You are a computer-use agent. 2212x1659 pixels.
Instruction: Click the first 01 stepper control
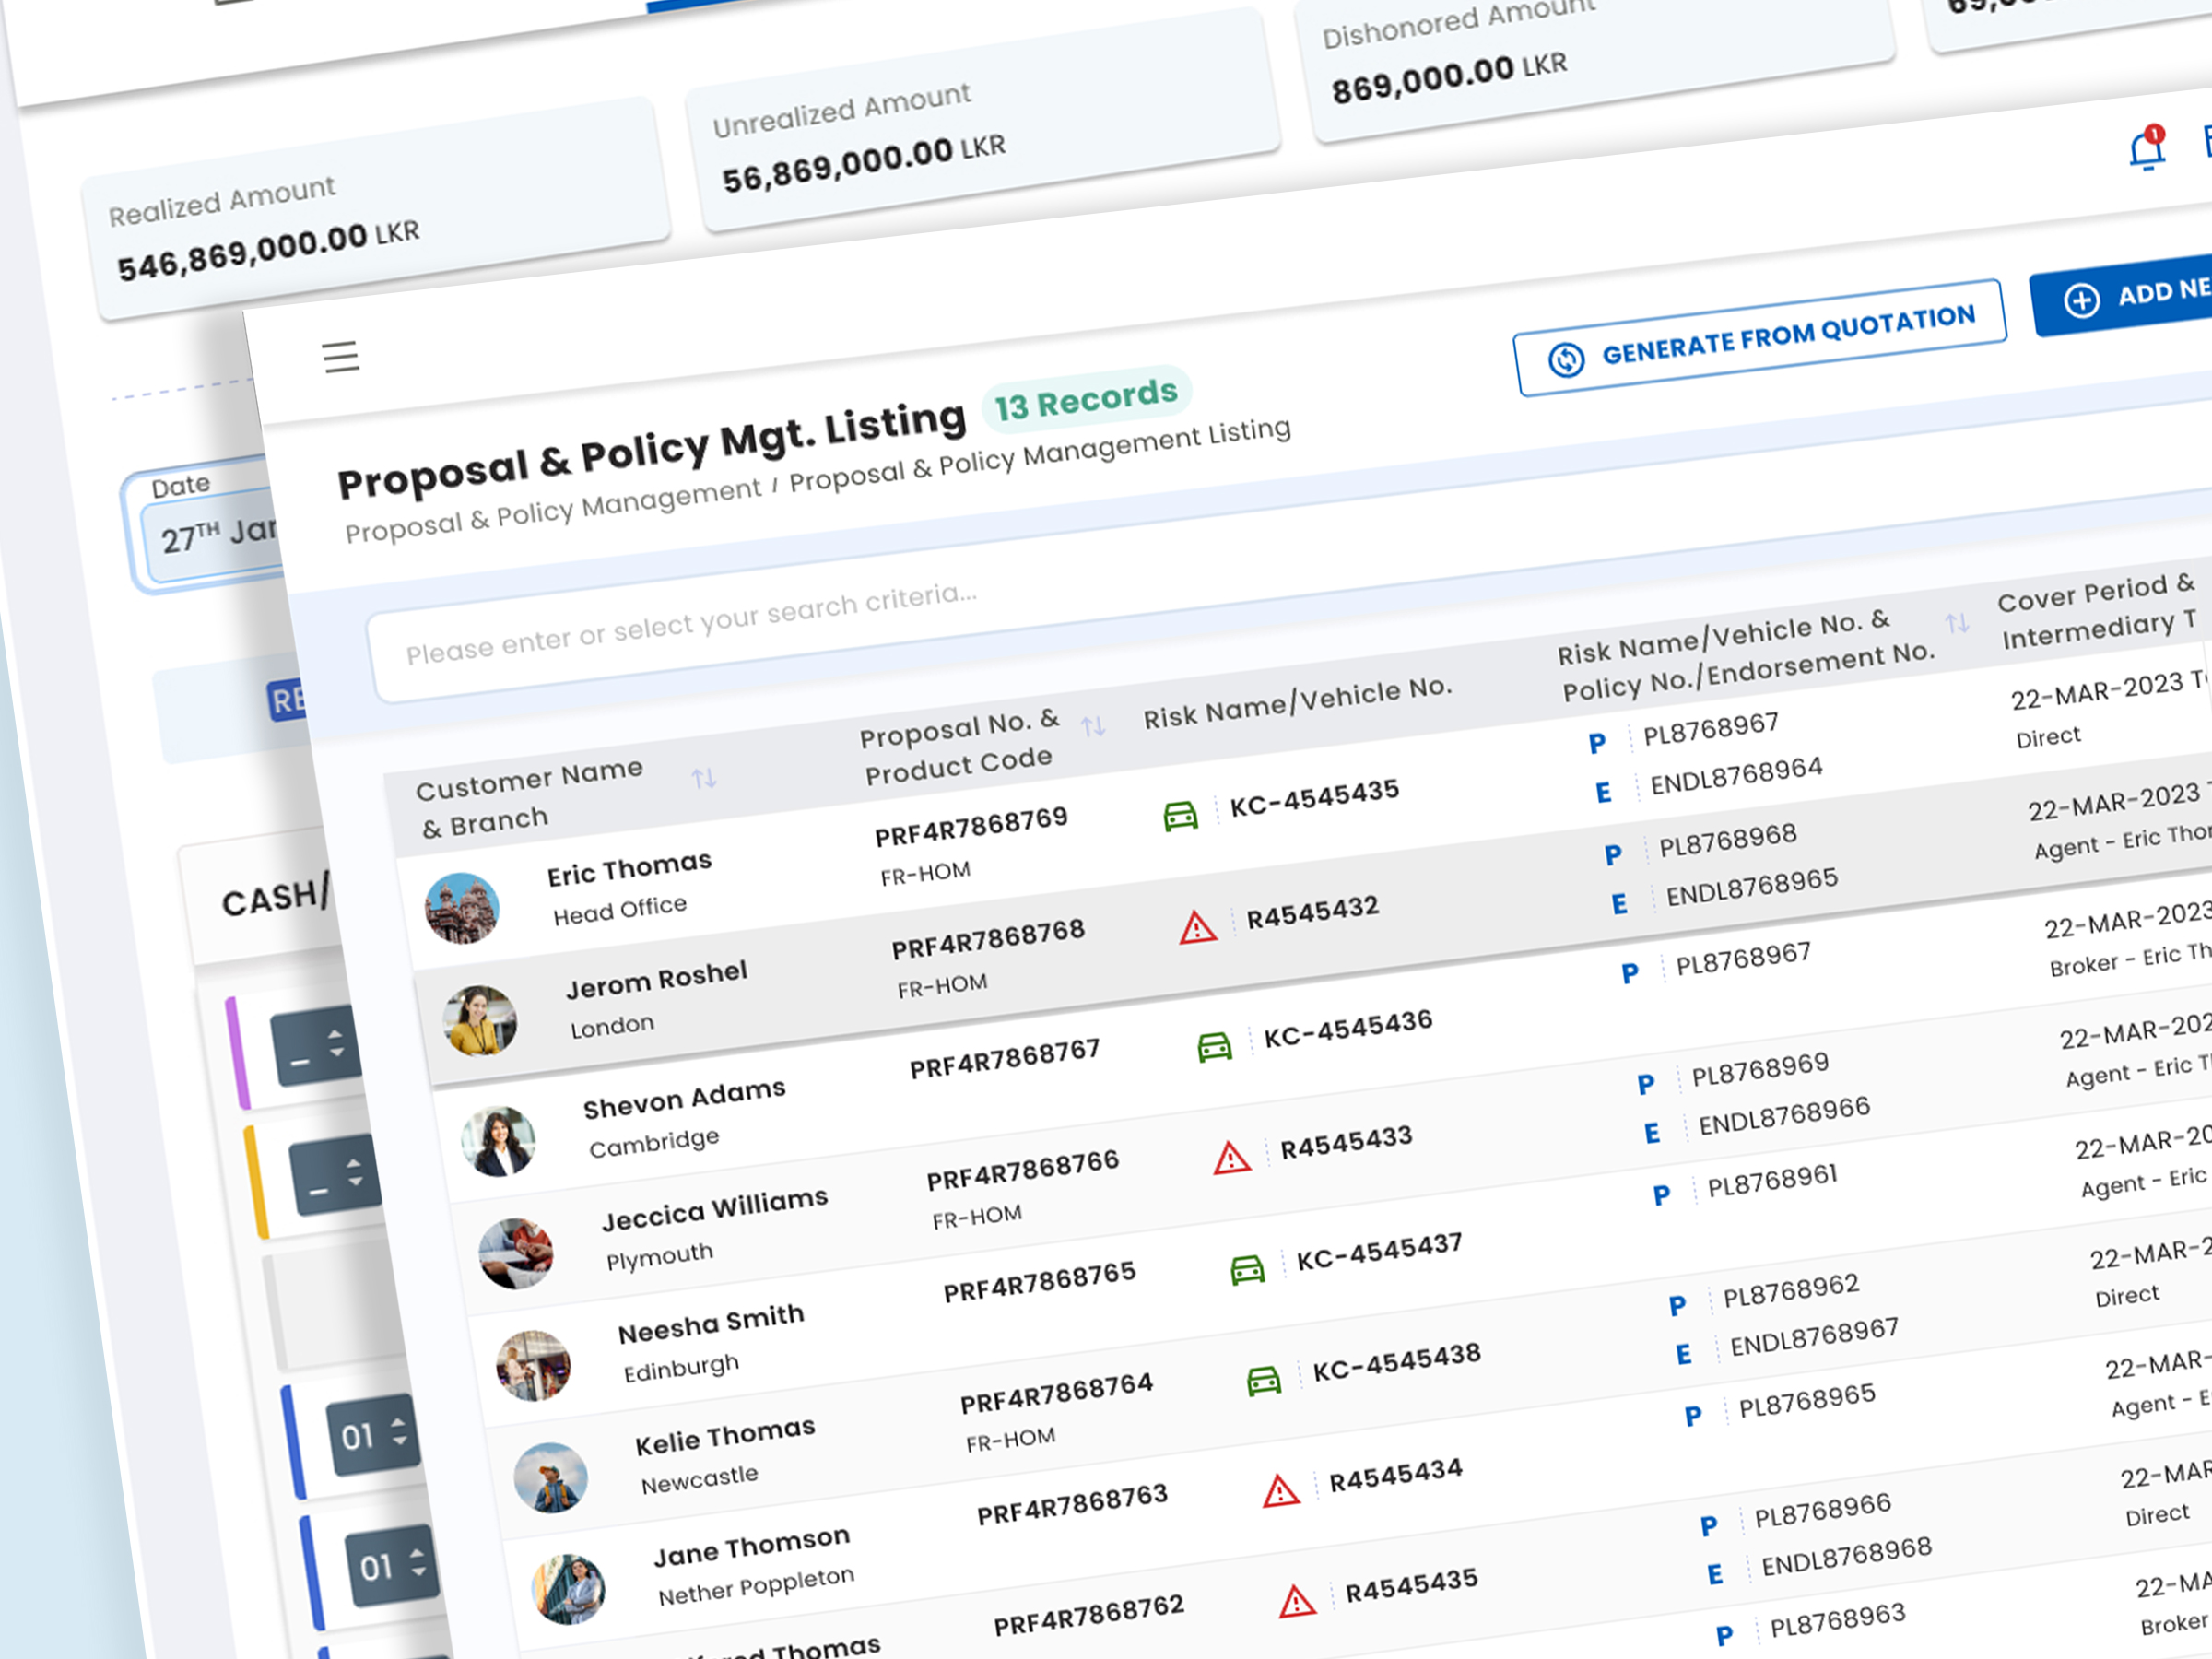[374, 1435]
